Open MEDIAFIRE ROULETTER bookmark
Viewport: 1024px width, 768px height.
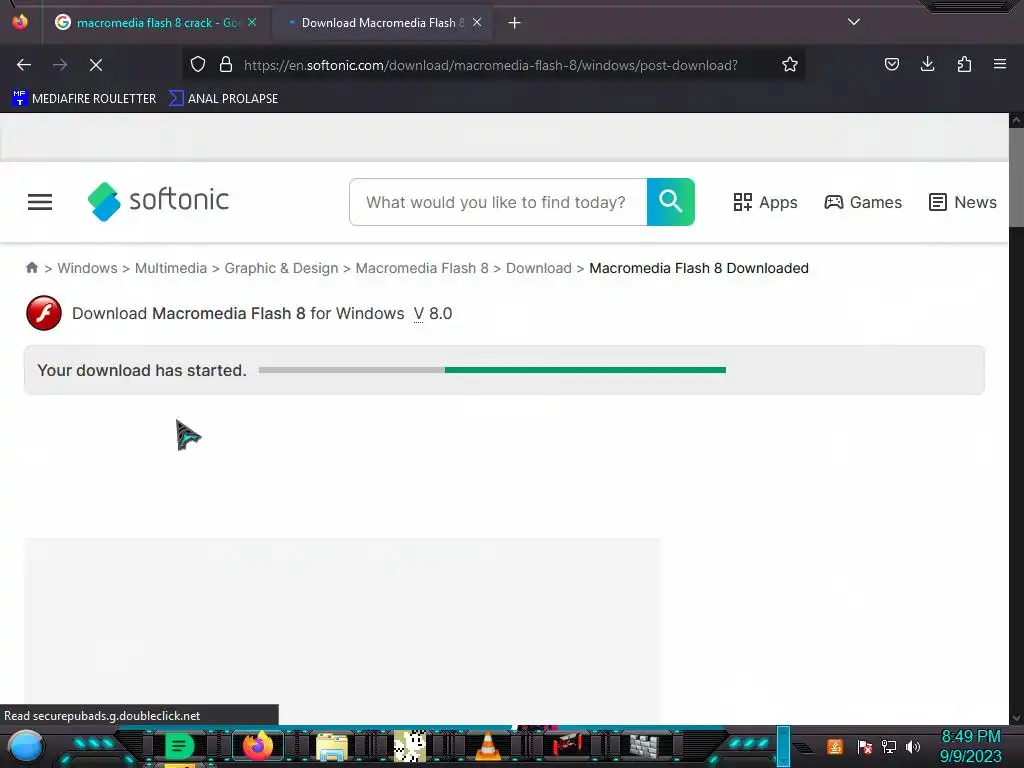pos(84,99)
